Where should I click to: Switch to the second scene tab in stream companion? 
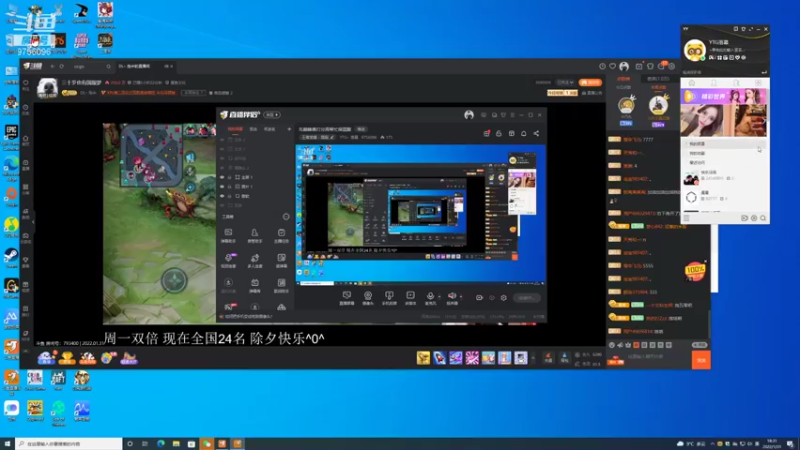click(x=253, y=129)
